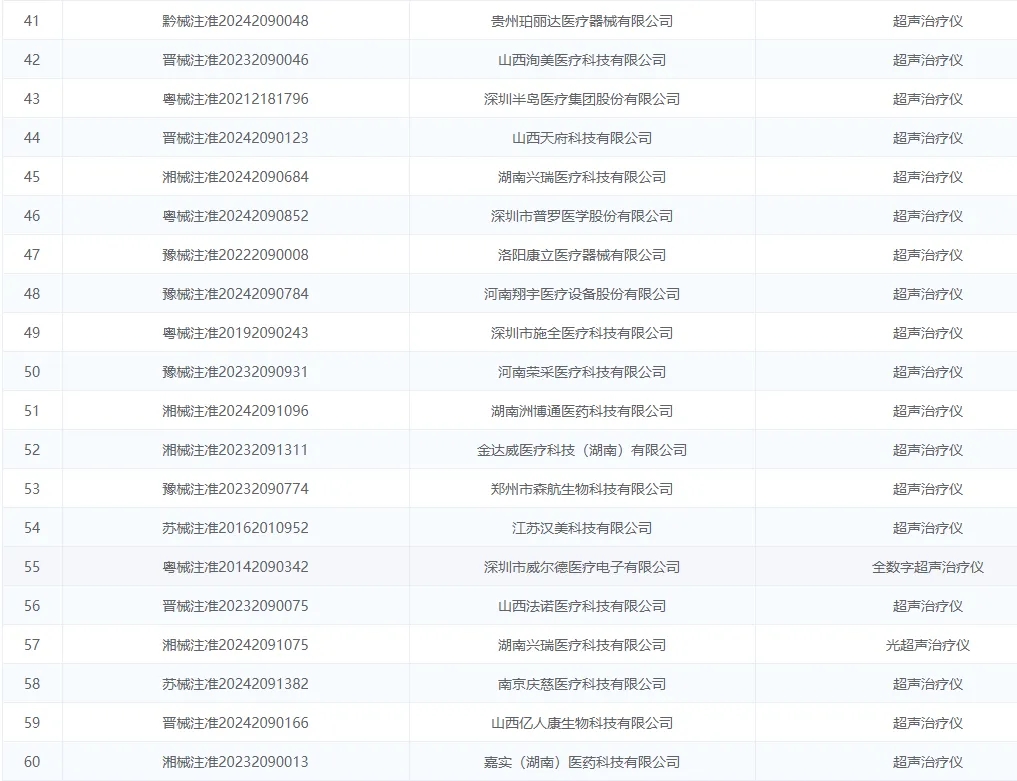Click registration number 苏械注准20242091382

point(235,684)
